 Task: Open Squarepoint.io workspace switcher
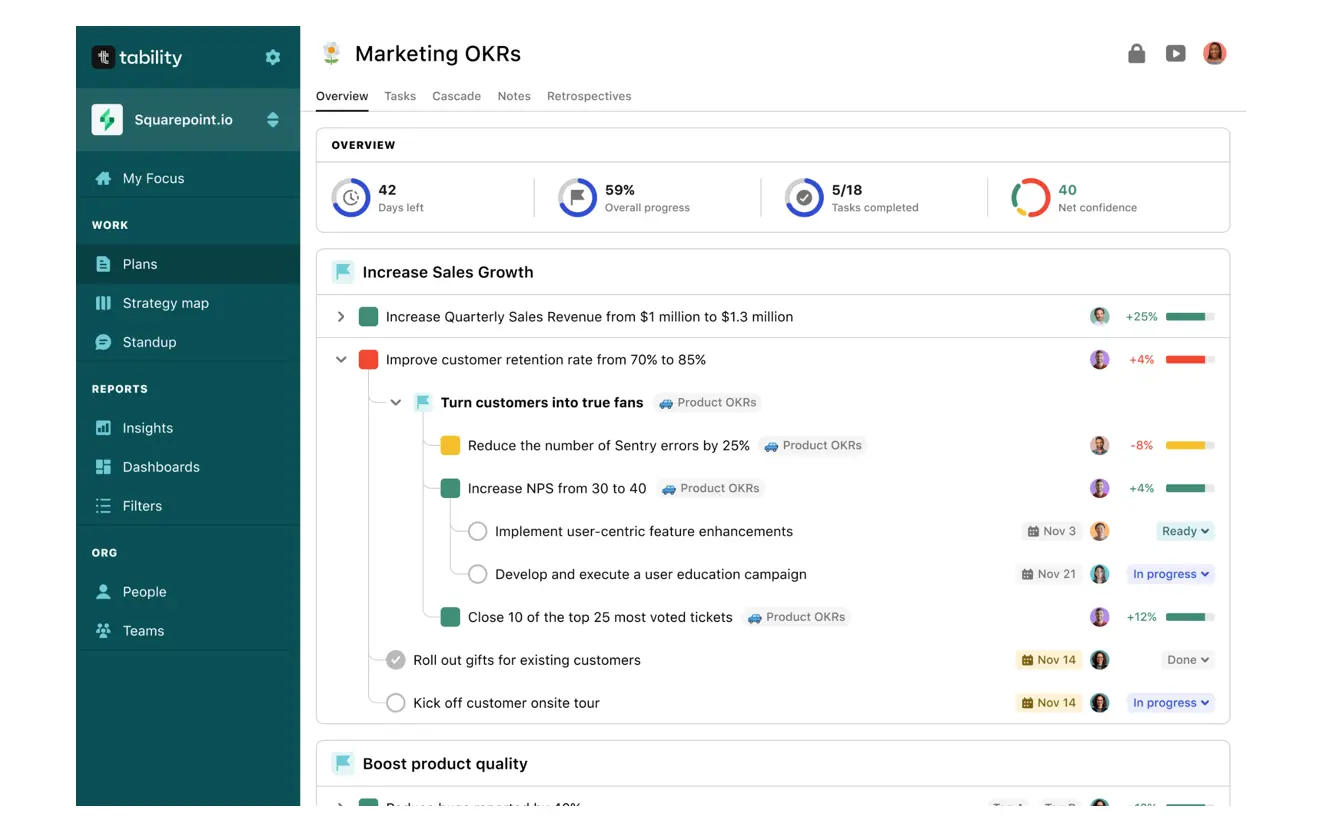pyautogui.click(x=272, y=120)
